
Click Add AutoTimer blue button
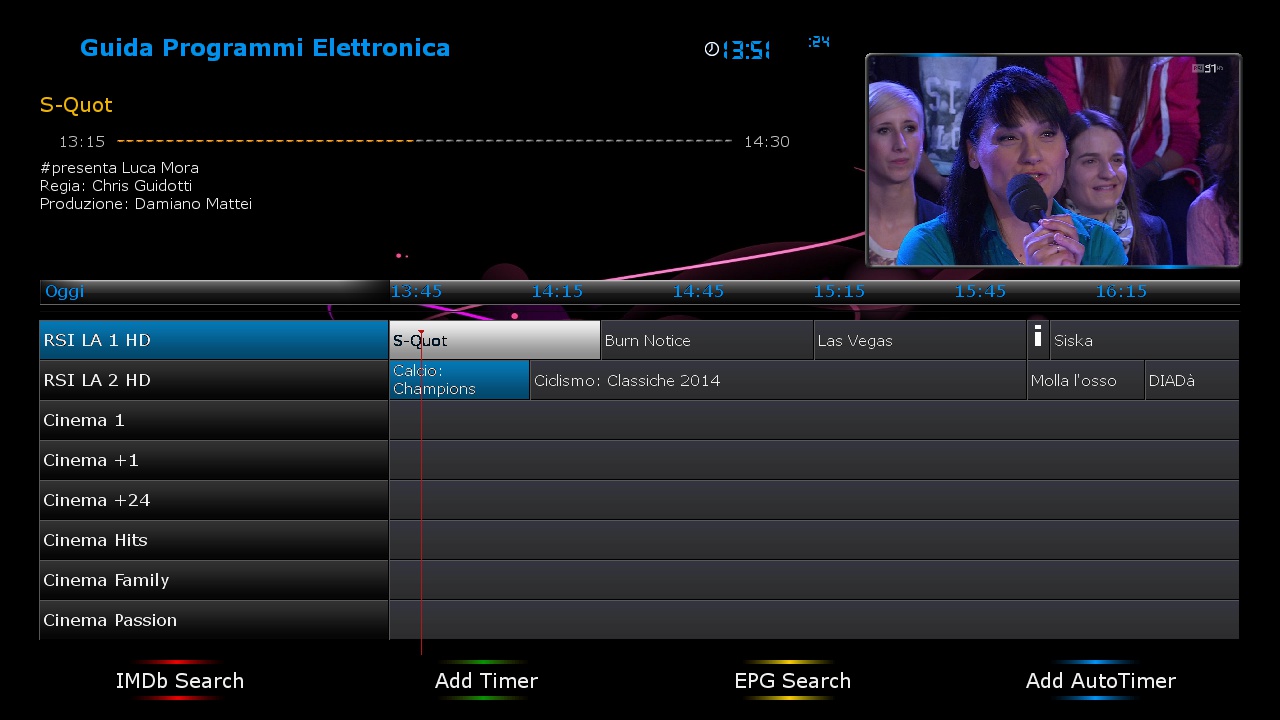(1100, 681)
